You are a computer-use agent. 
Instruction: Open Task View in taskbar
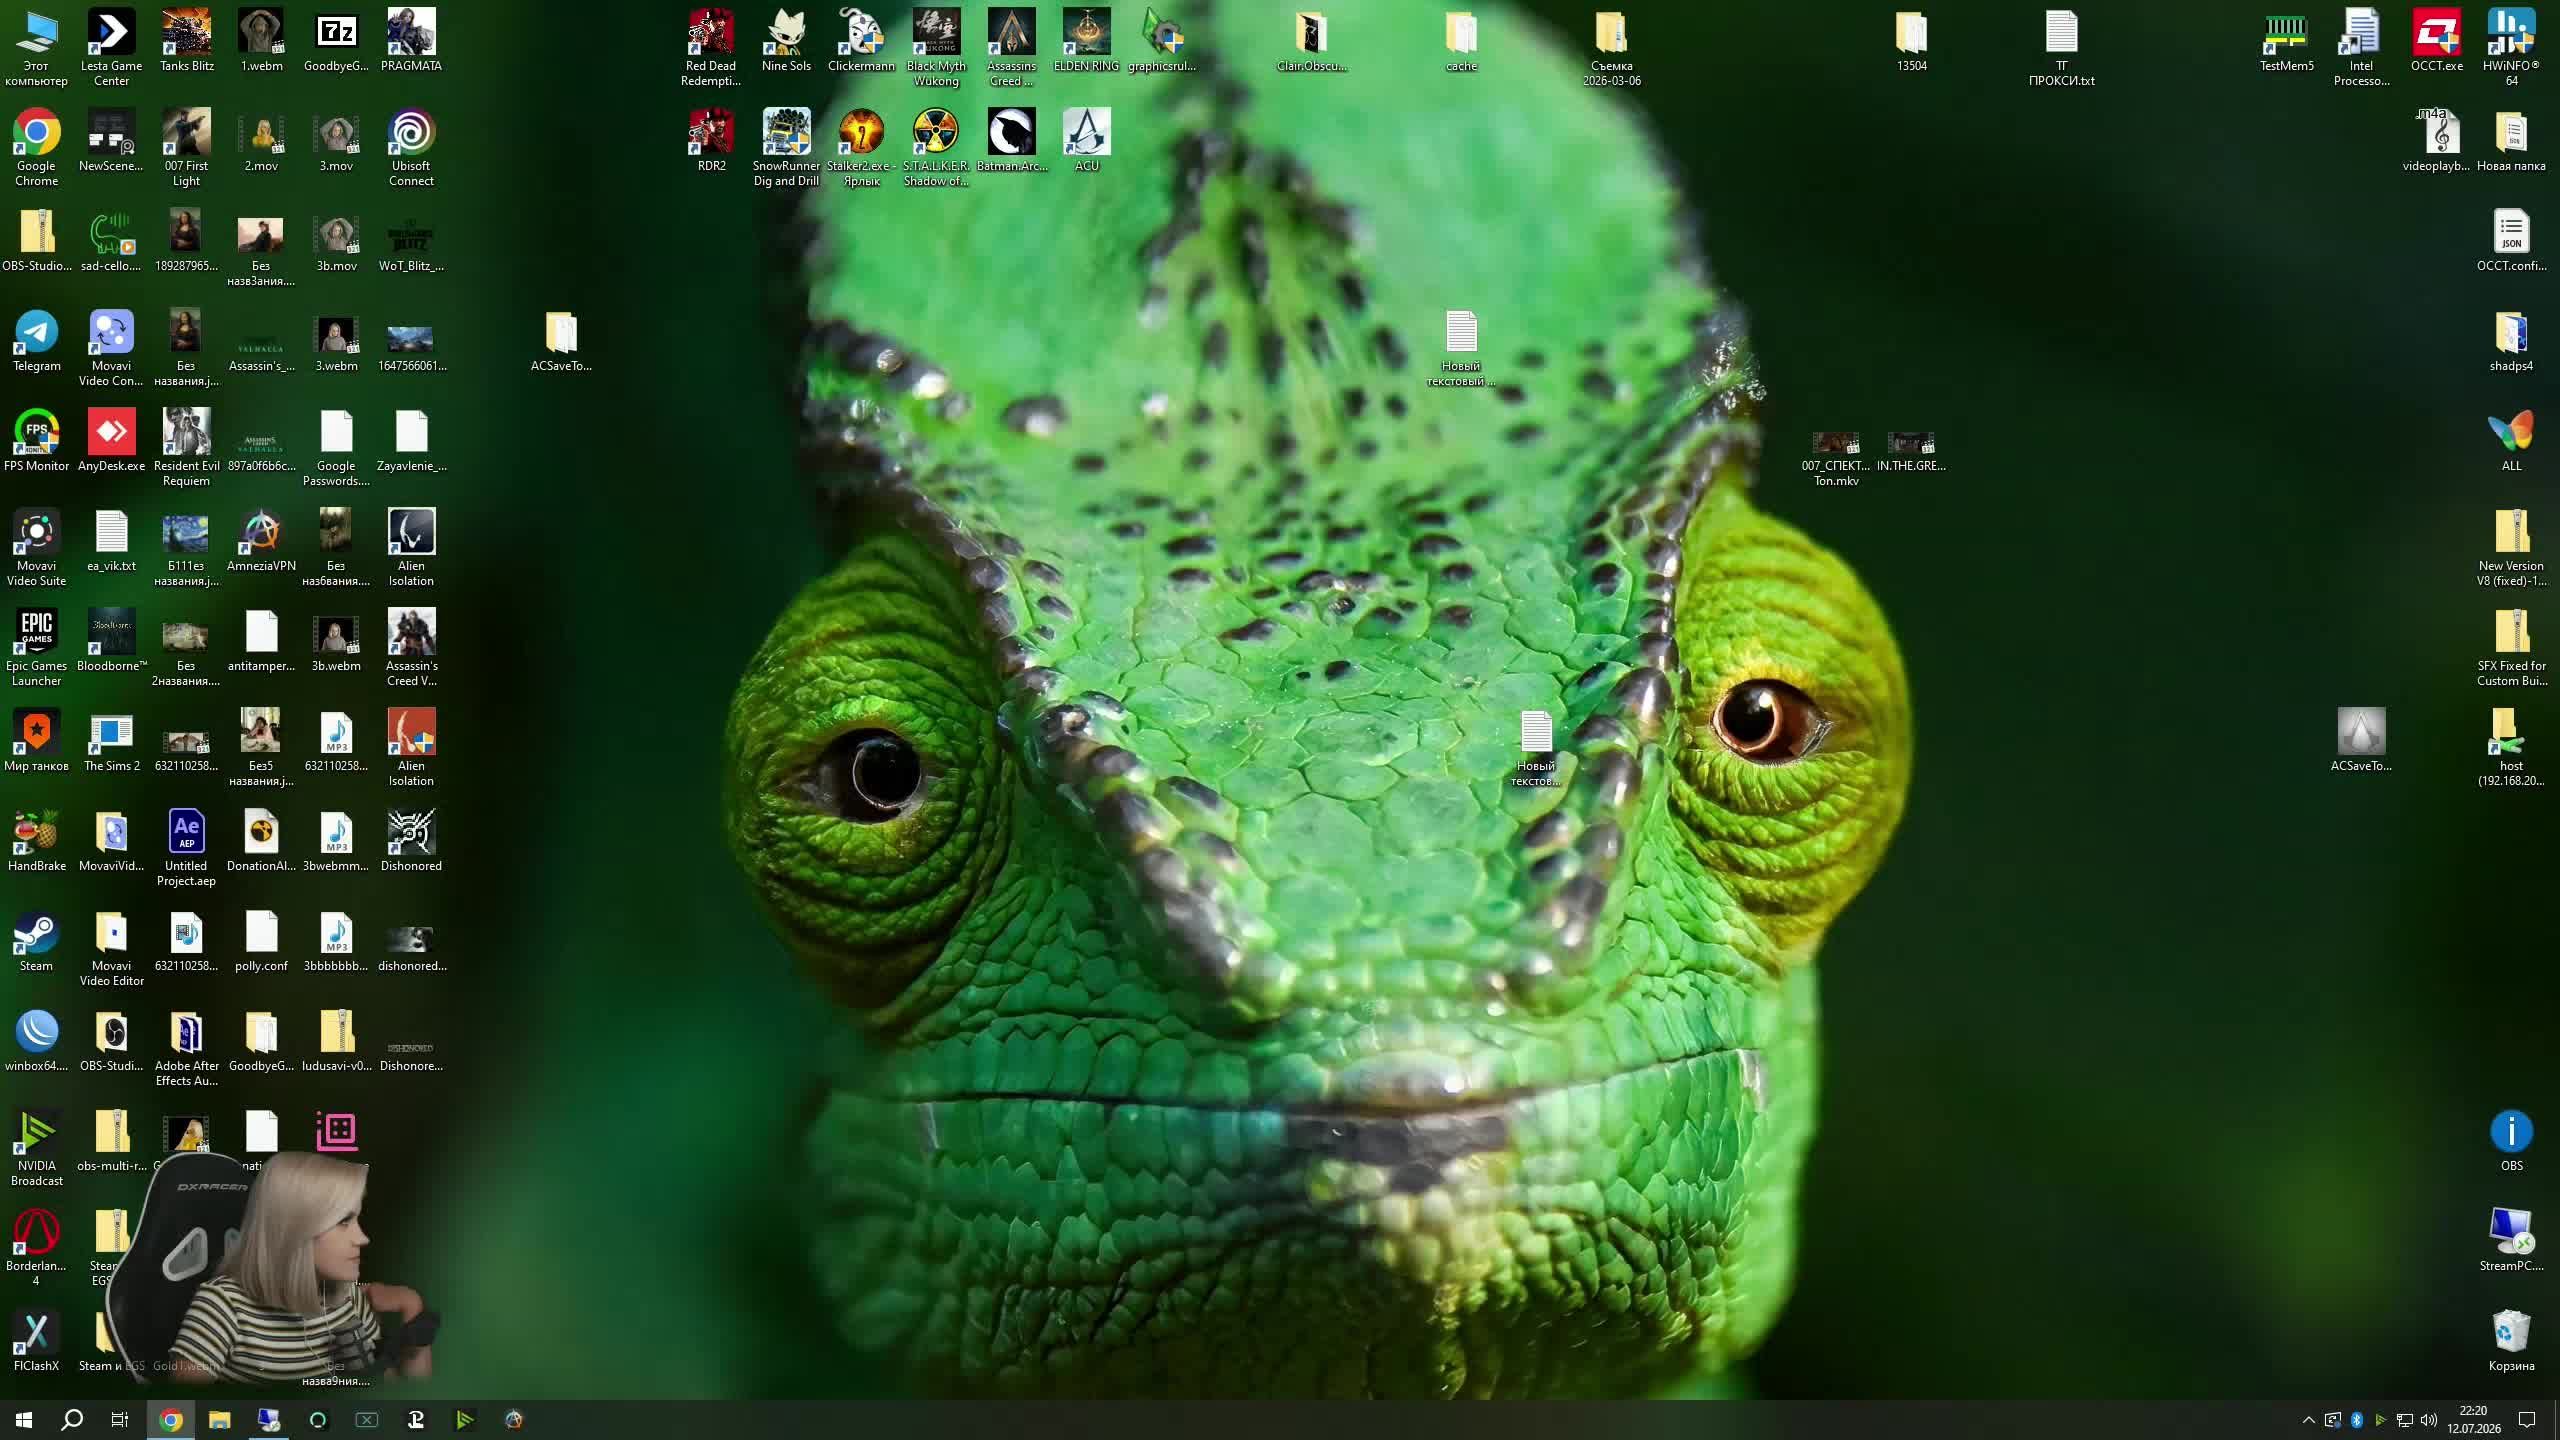[120, 1419]
